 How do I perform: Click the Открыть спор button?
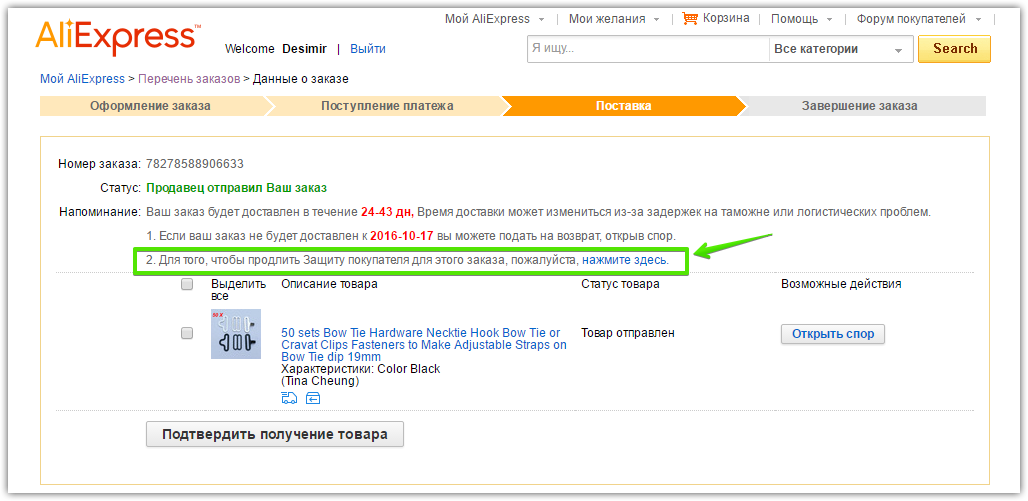tap(833, 334)
